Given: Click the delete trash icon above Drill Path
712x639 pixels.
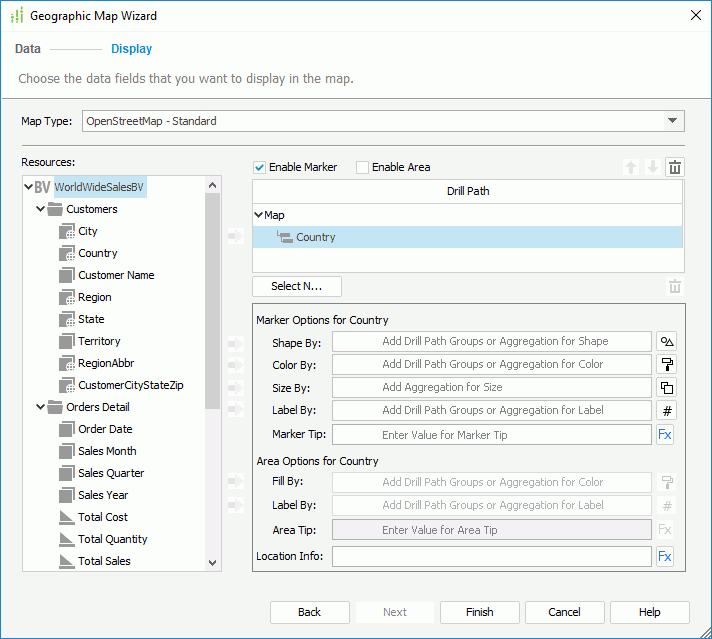Looking at the screenshot, I should (x=675, y=167).
